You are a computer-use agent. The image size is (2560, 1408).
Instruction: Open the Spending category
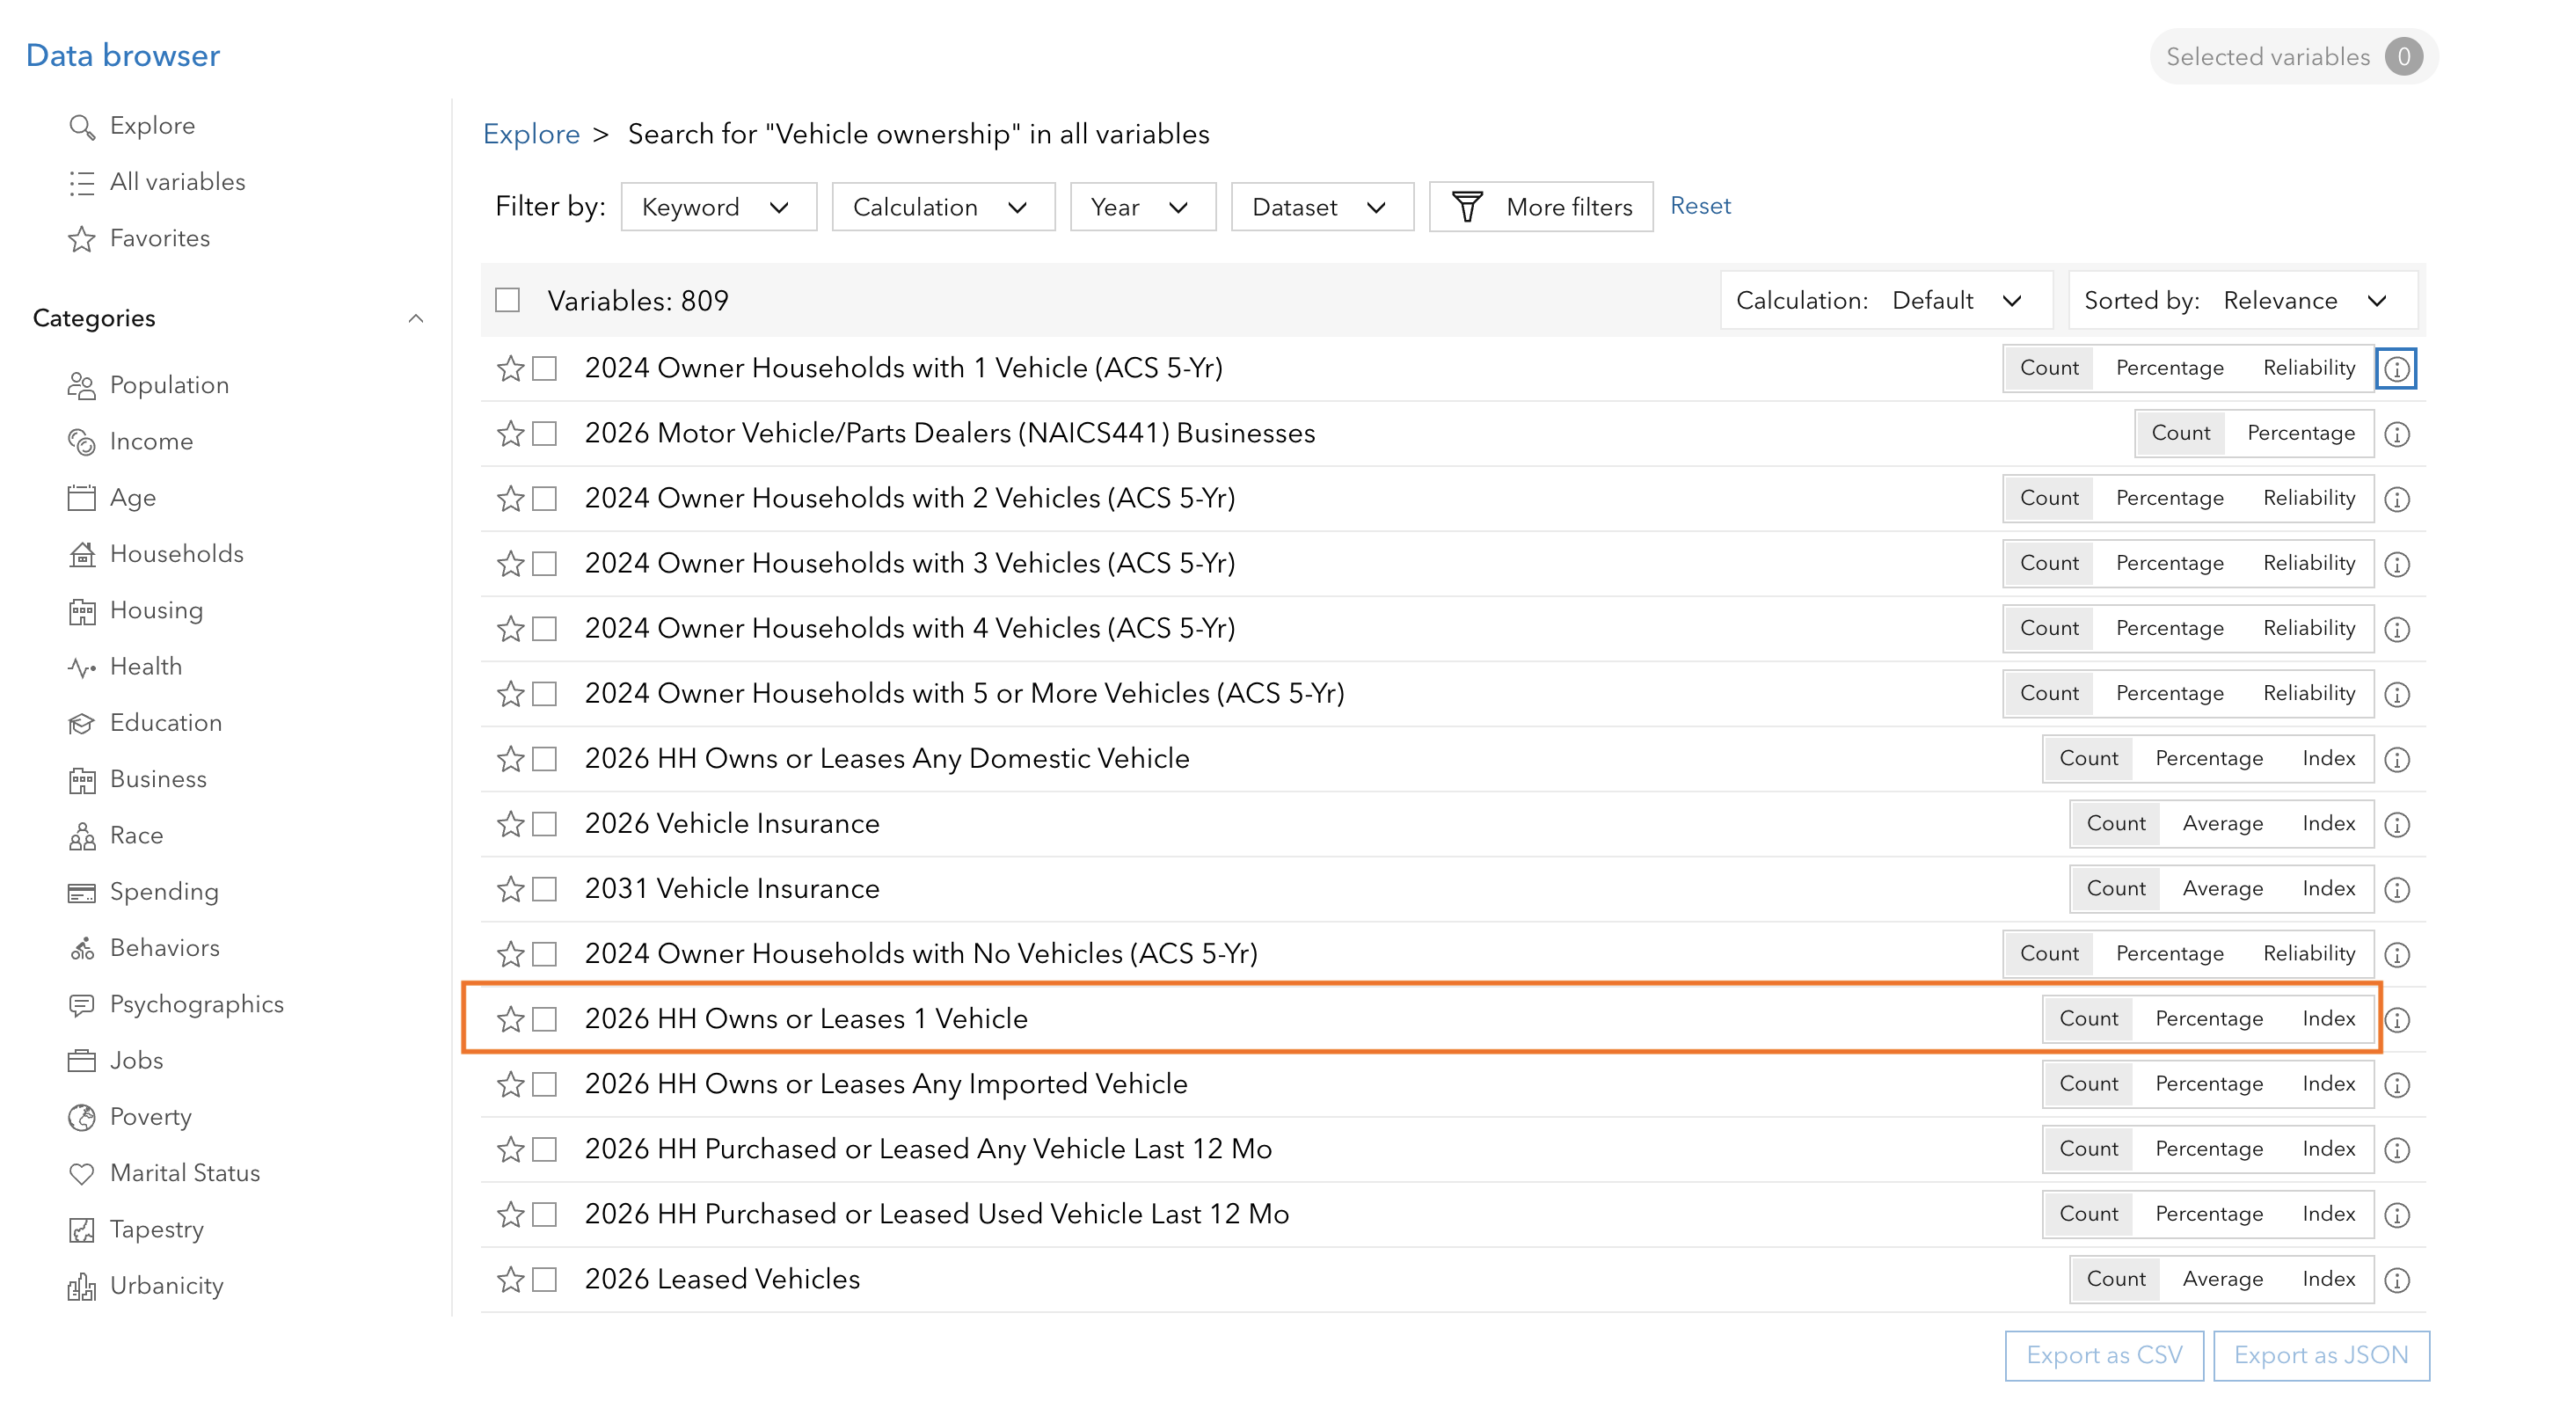coord(143,891)
